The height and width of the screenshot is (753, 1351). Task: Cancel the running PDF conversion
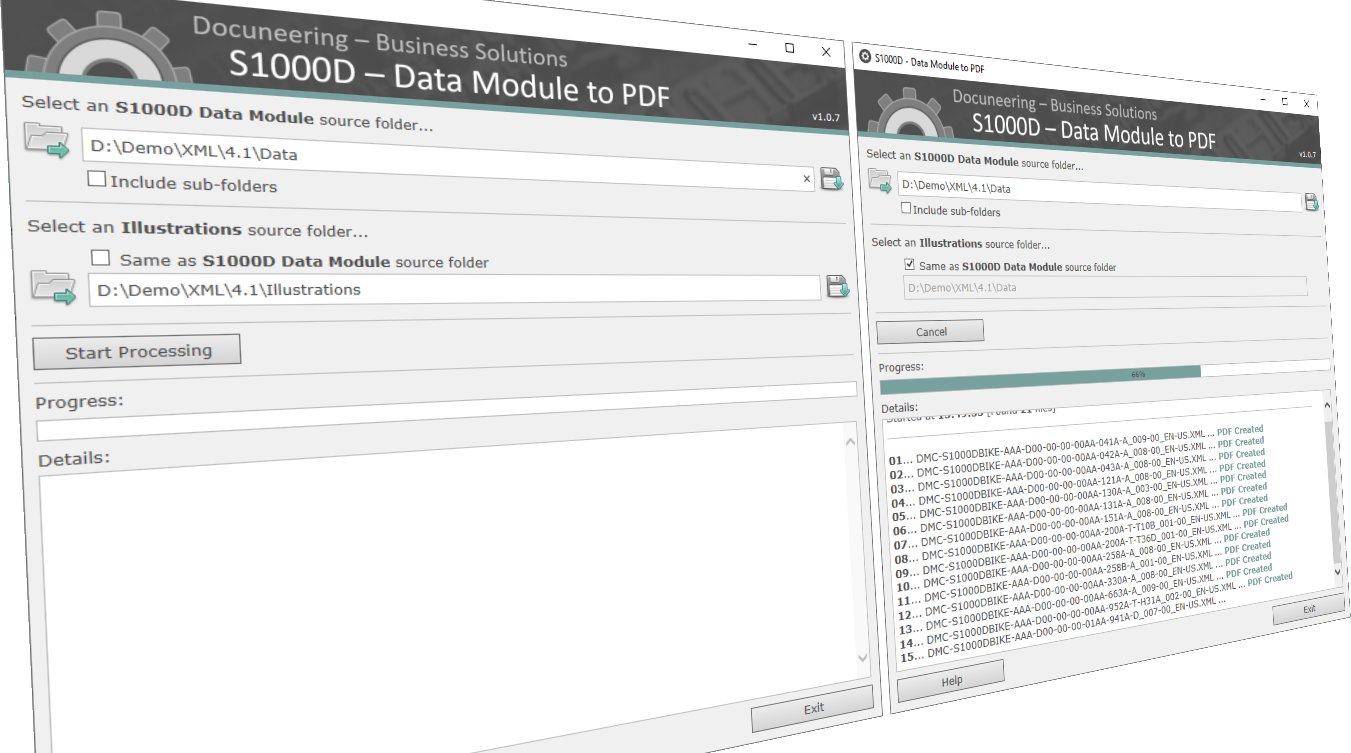tap(930, 331)
